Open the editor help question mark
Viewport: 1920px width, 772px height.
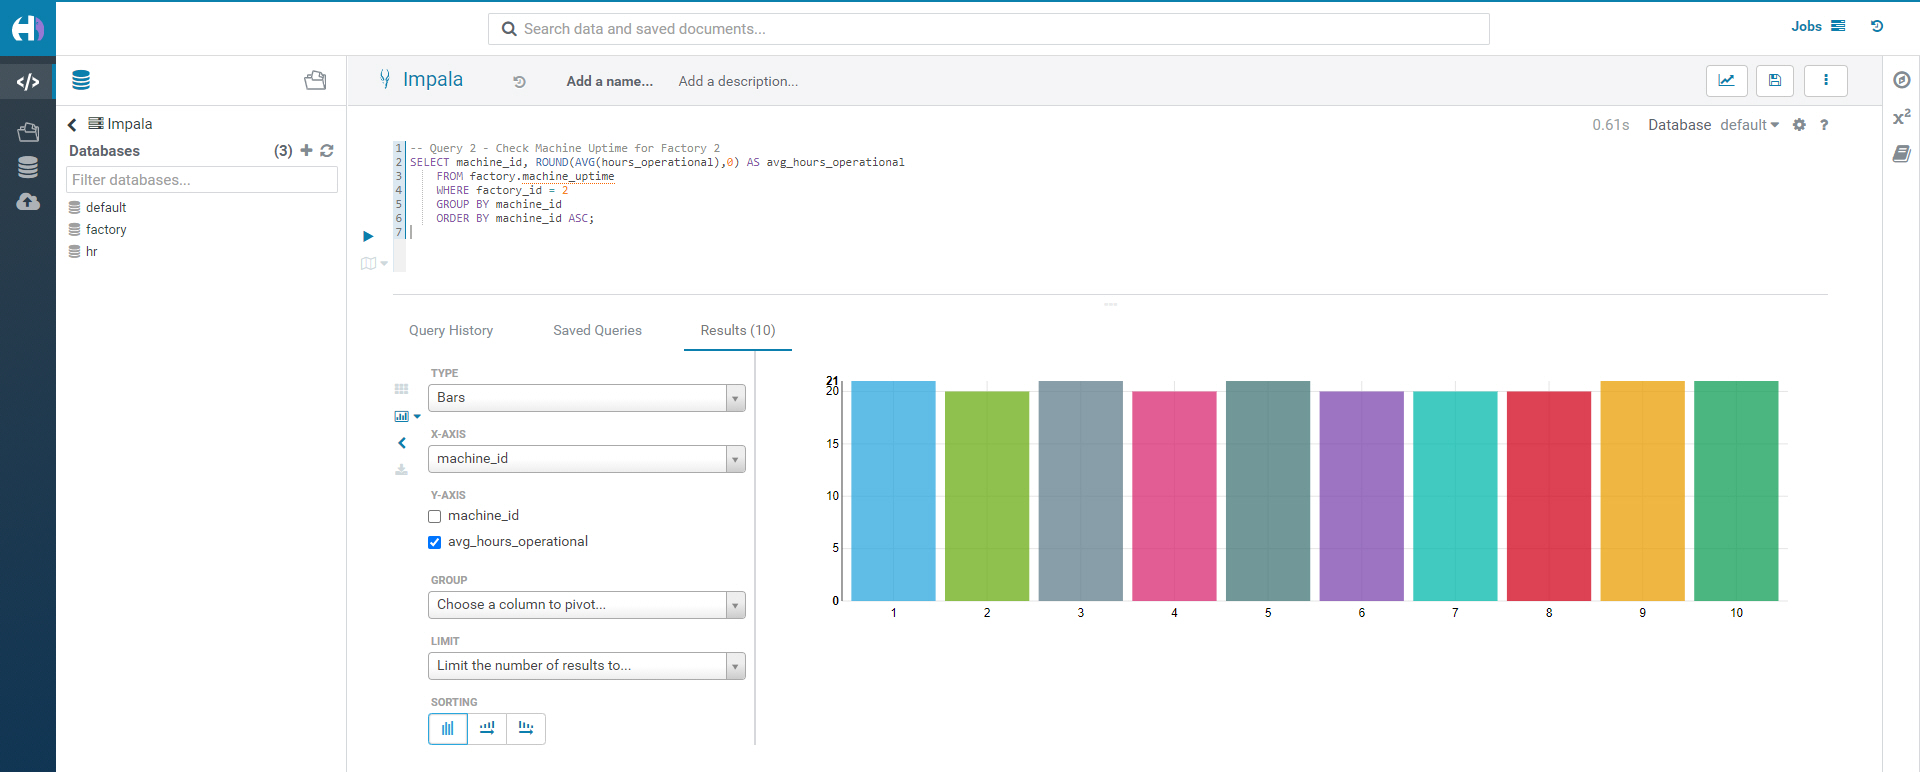tap(1824, 125)
